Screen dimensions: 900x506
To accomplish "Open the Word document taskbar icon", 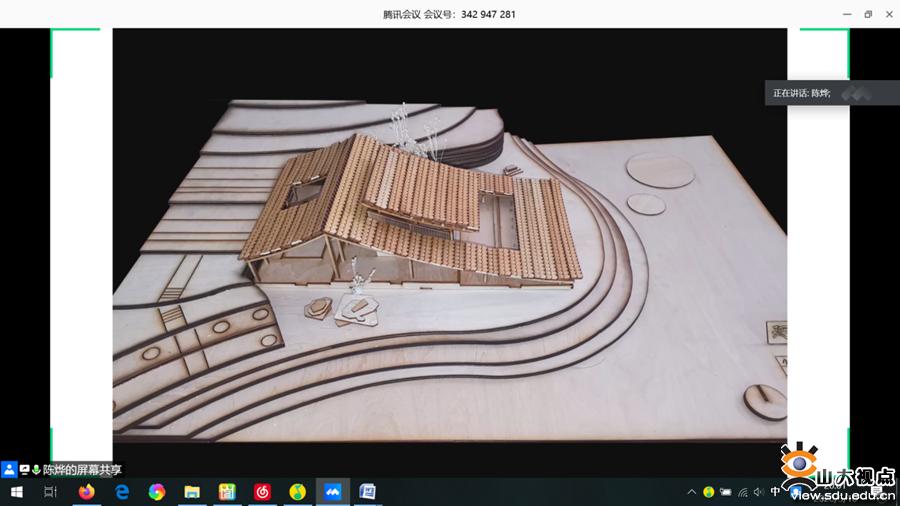I will coord(367,492).
